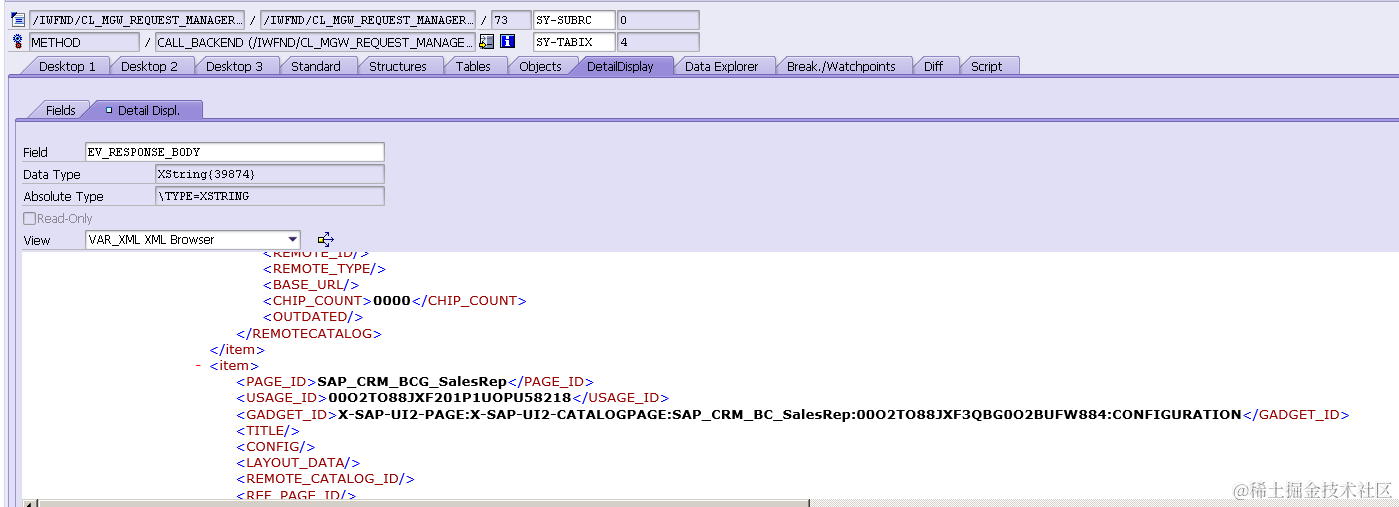Click the GADGET_ID value starting X-SAP-UI2-PAGE

(x=789, y=414)
